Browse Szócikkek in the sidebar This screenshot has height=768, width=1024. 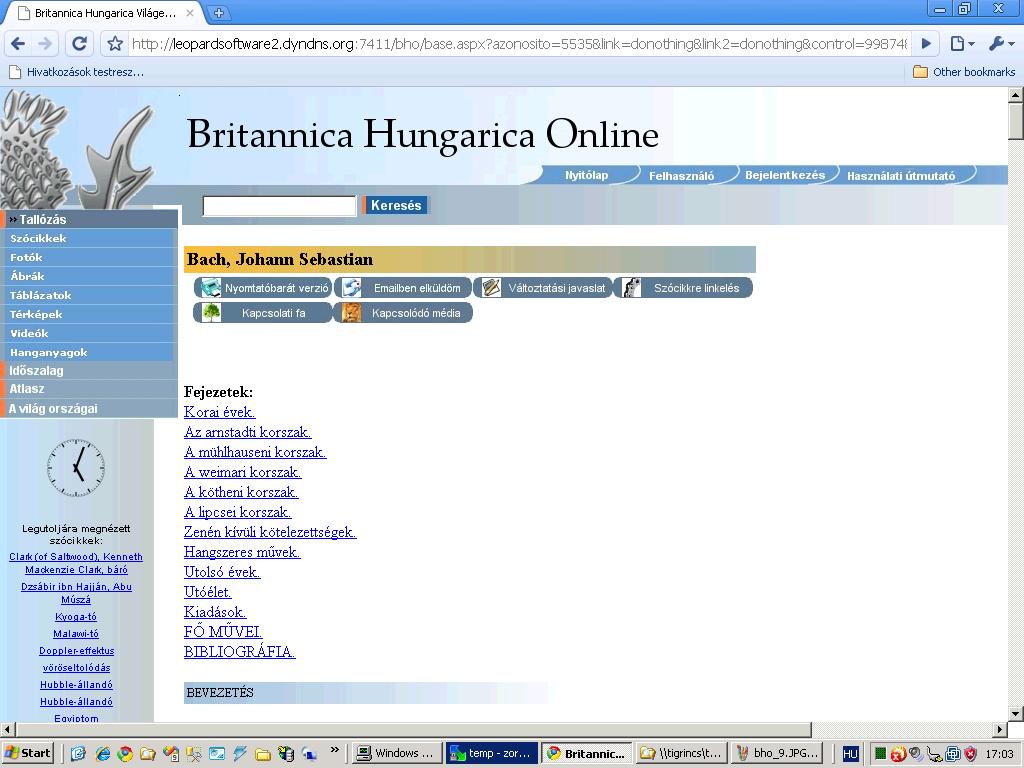pyautogui.click(x=89, y=238)
